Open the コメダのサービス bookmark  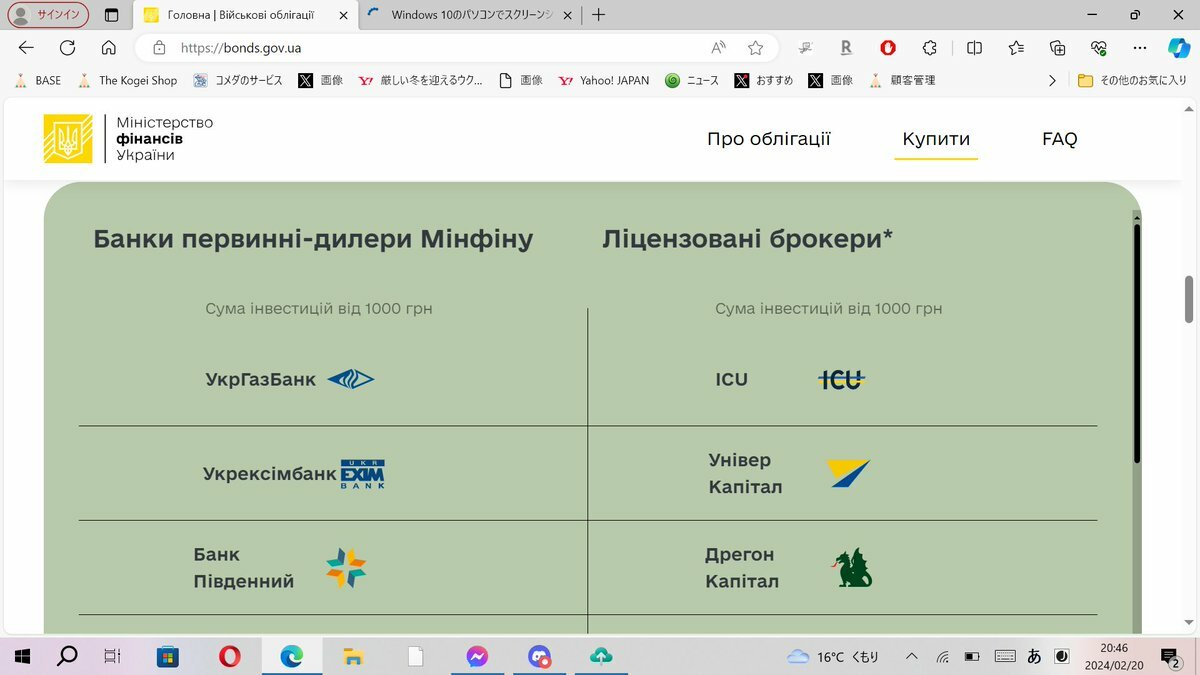238,80
